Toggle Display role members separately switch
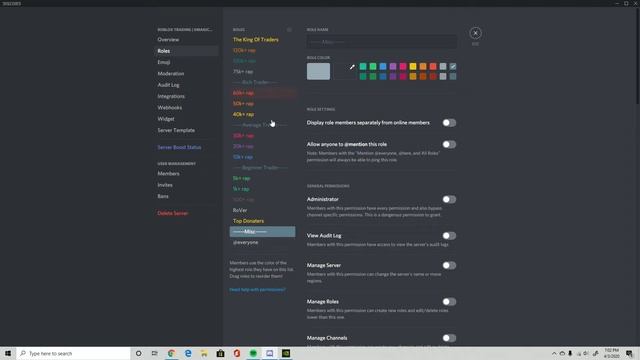Screen dimensions: 640x360 point(449,122)
